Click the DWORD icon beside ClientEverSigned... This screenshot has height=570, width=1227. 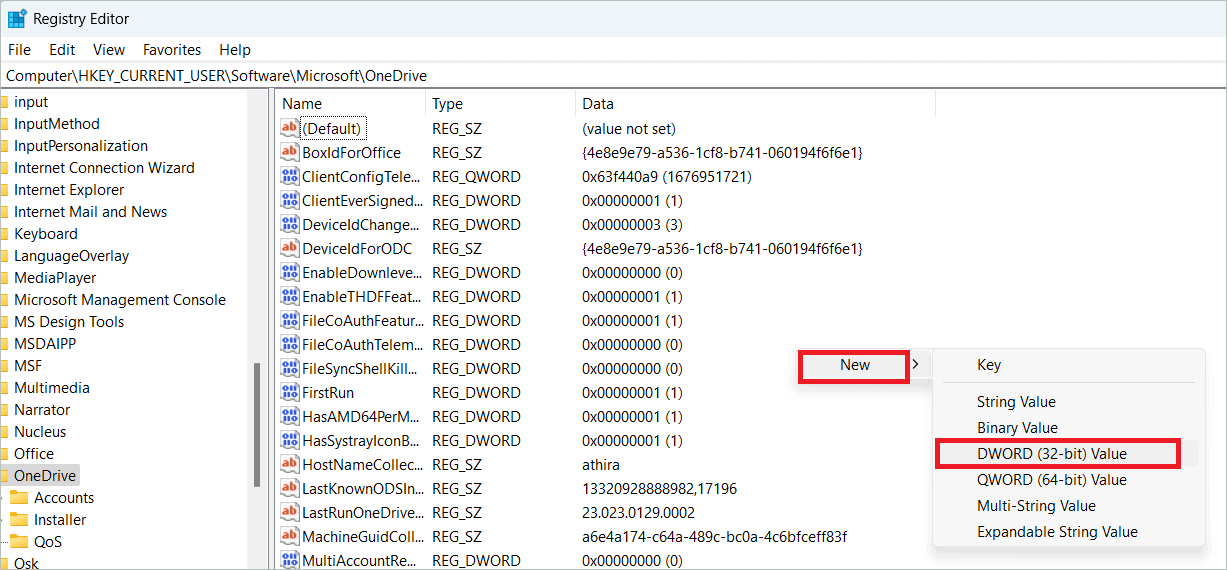[x=290, y=200]
